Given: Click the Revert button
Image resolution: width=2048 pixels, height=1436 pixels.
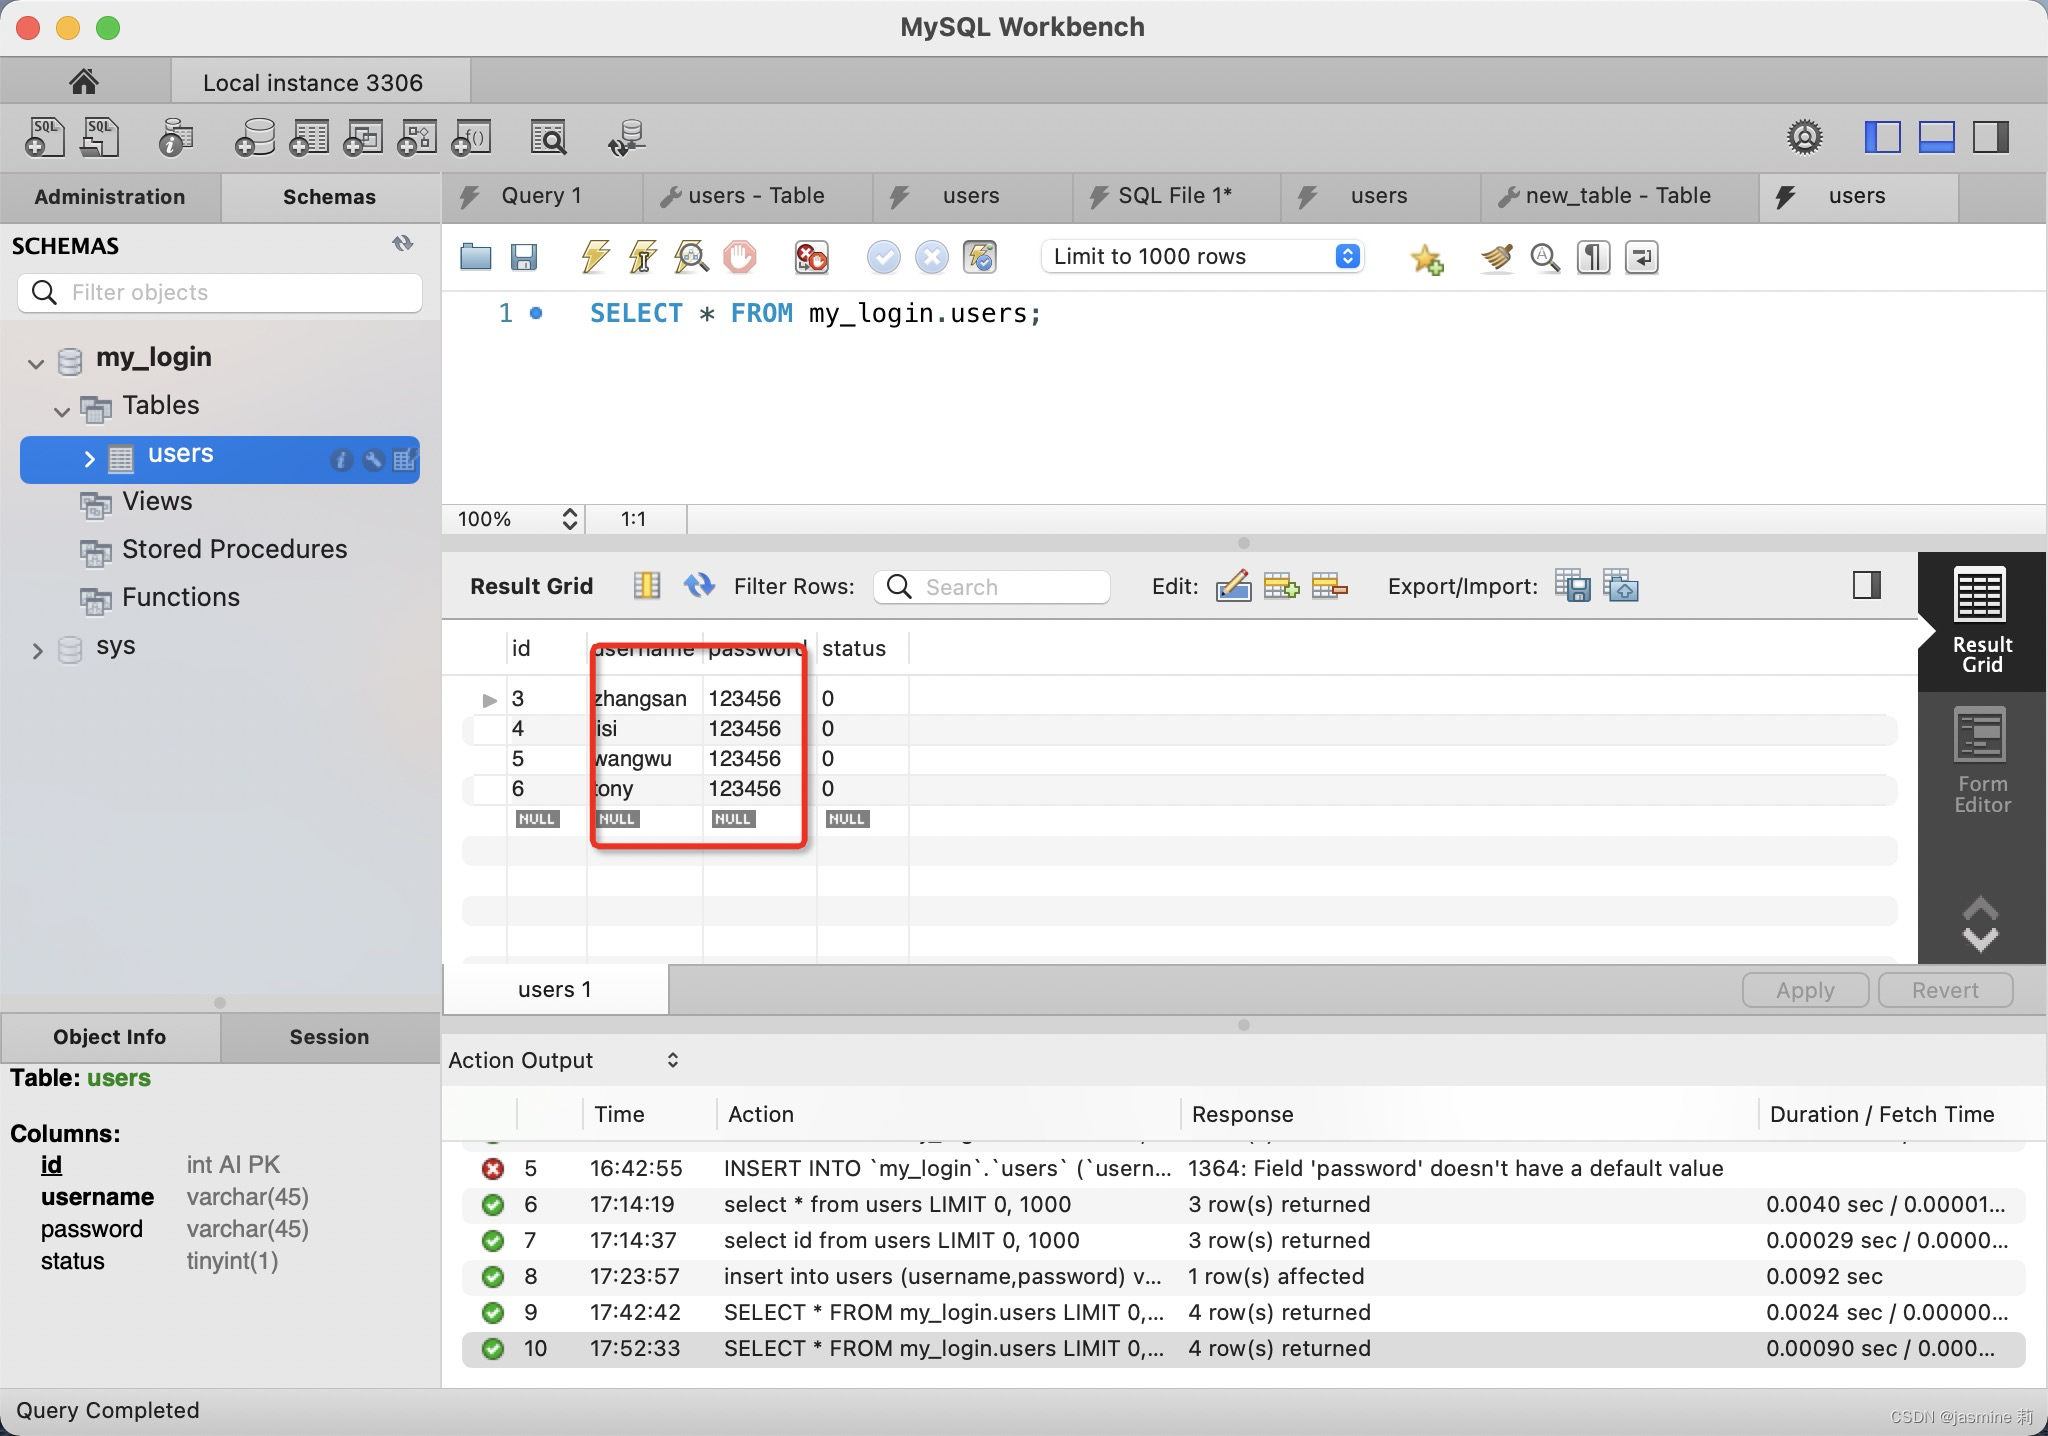Looking at the screenshot, I should 1944,990.
